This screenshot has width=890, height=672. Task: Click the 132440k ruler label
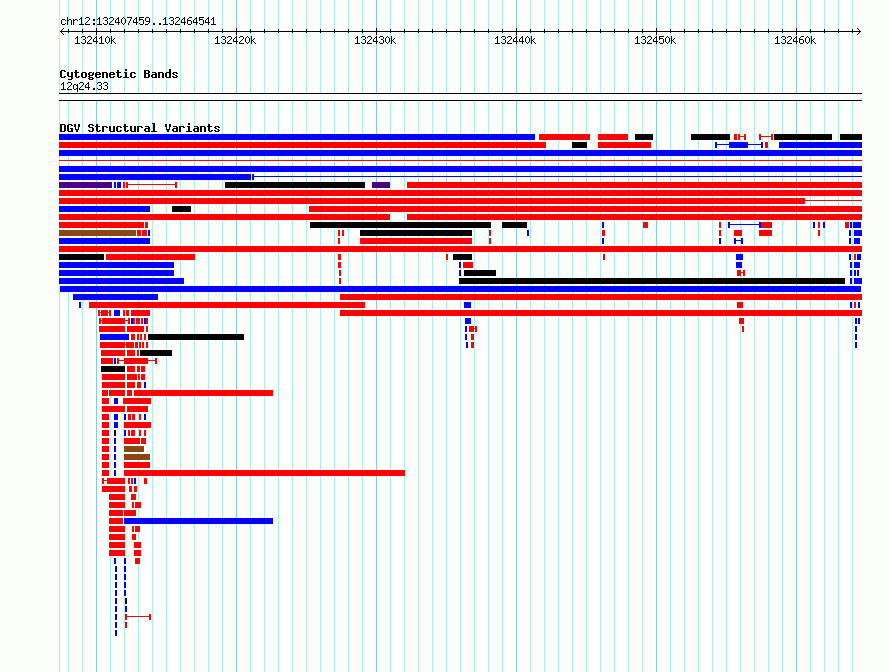[515, 40]
